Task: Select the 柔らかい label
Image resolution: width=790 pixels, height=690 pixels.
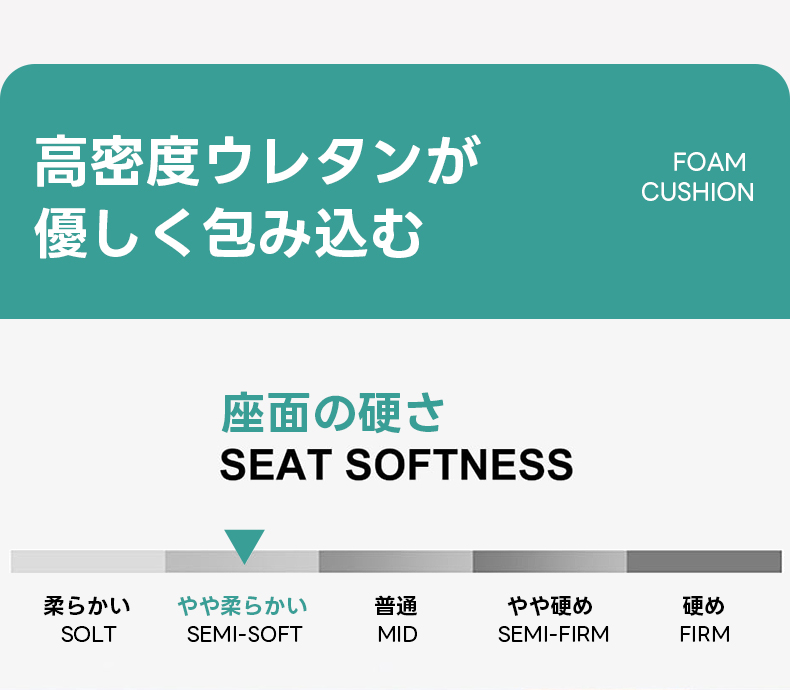Action: click(x=88, y=606)
